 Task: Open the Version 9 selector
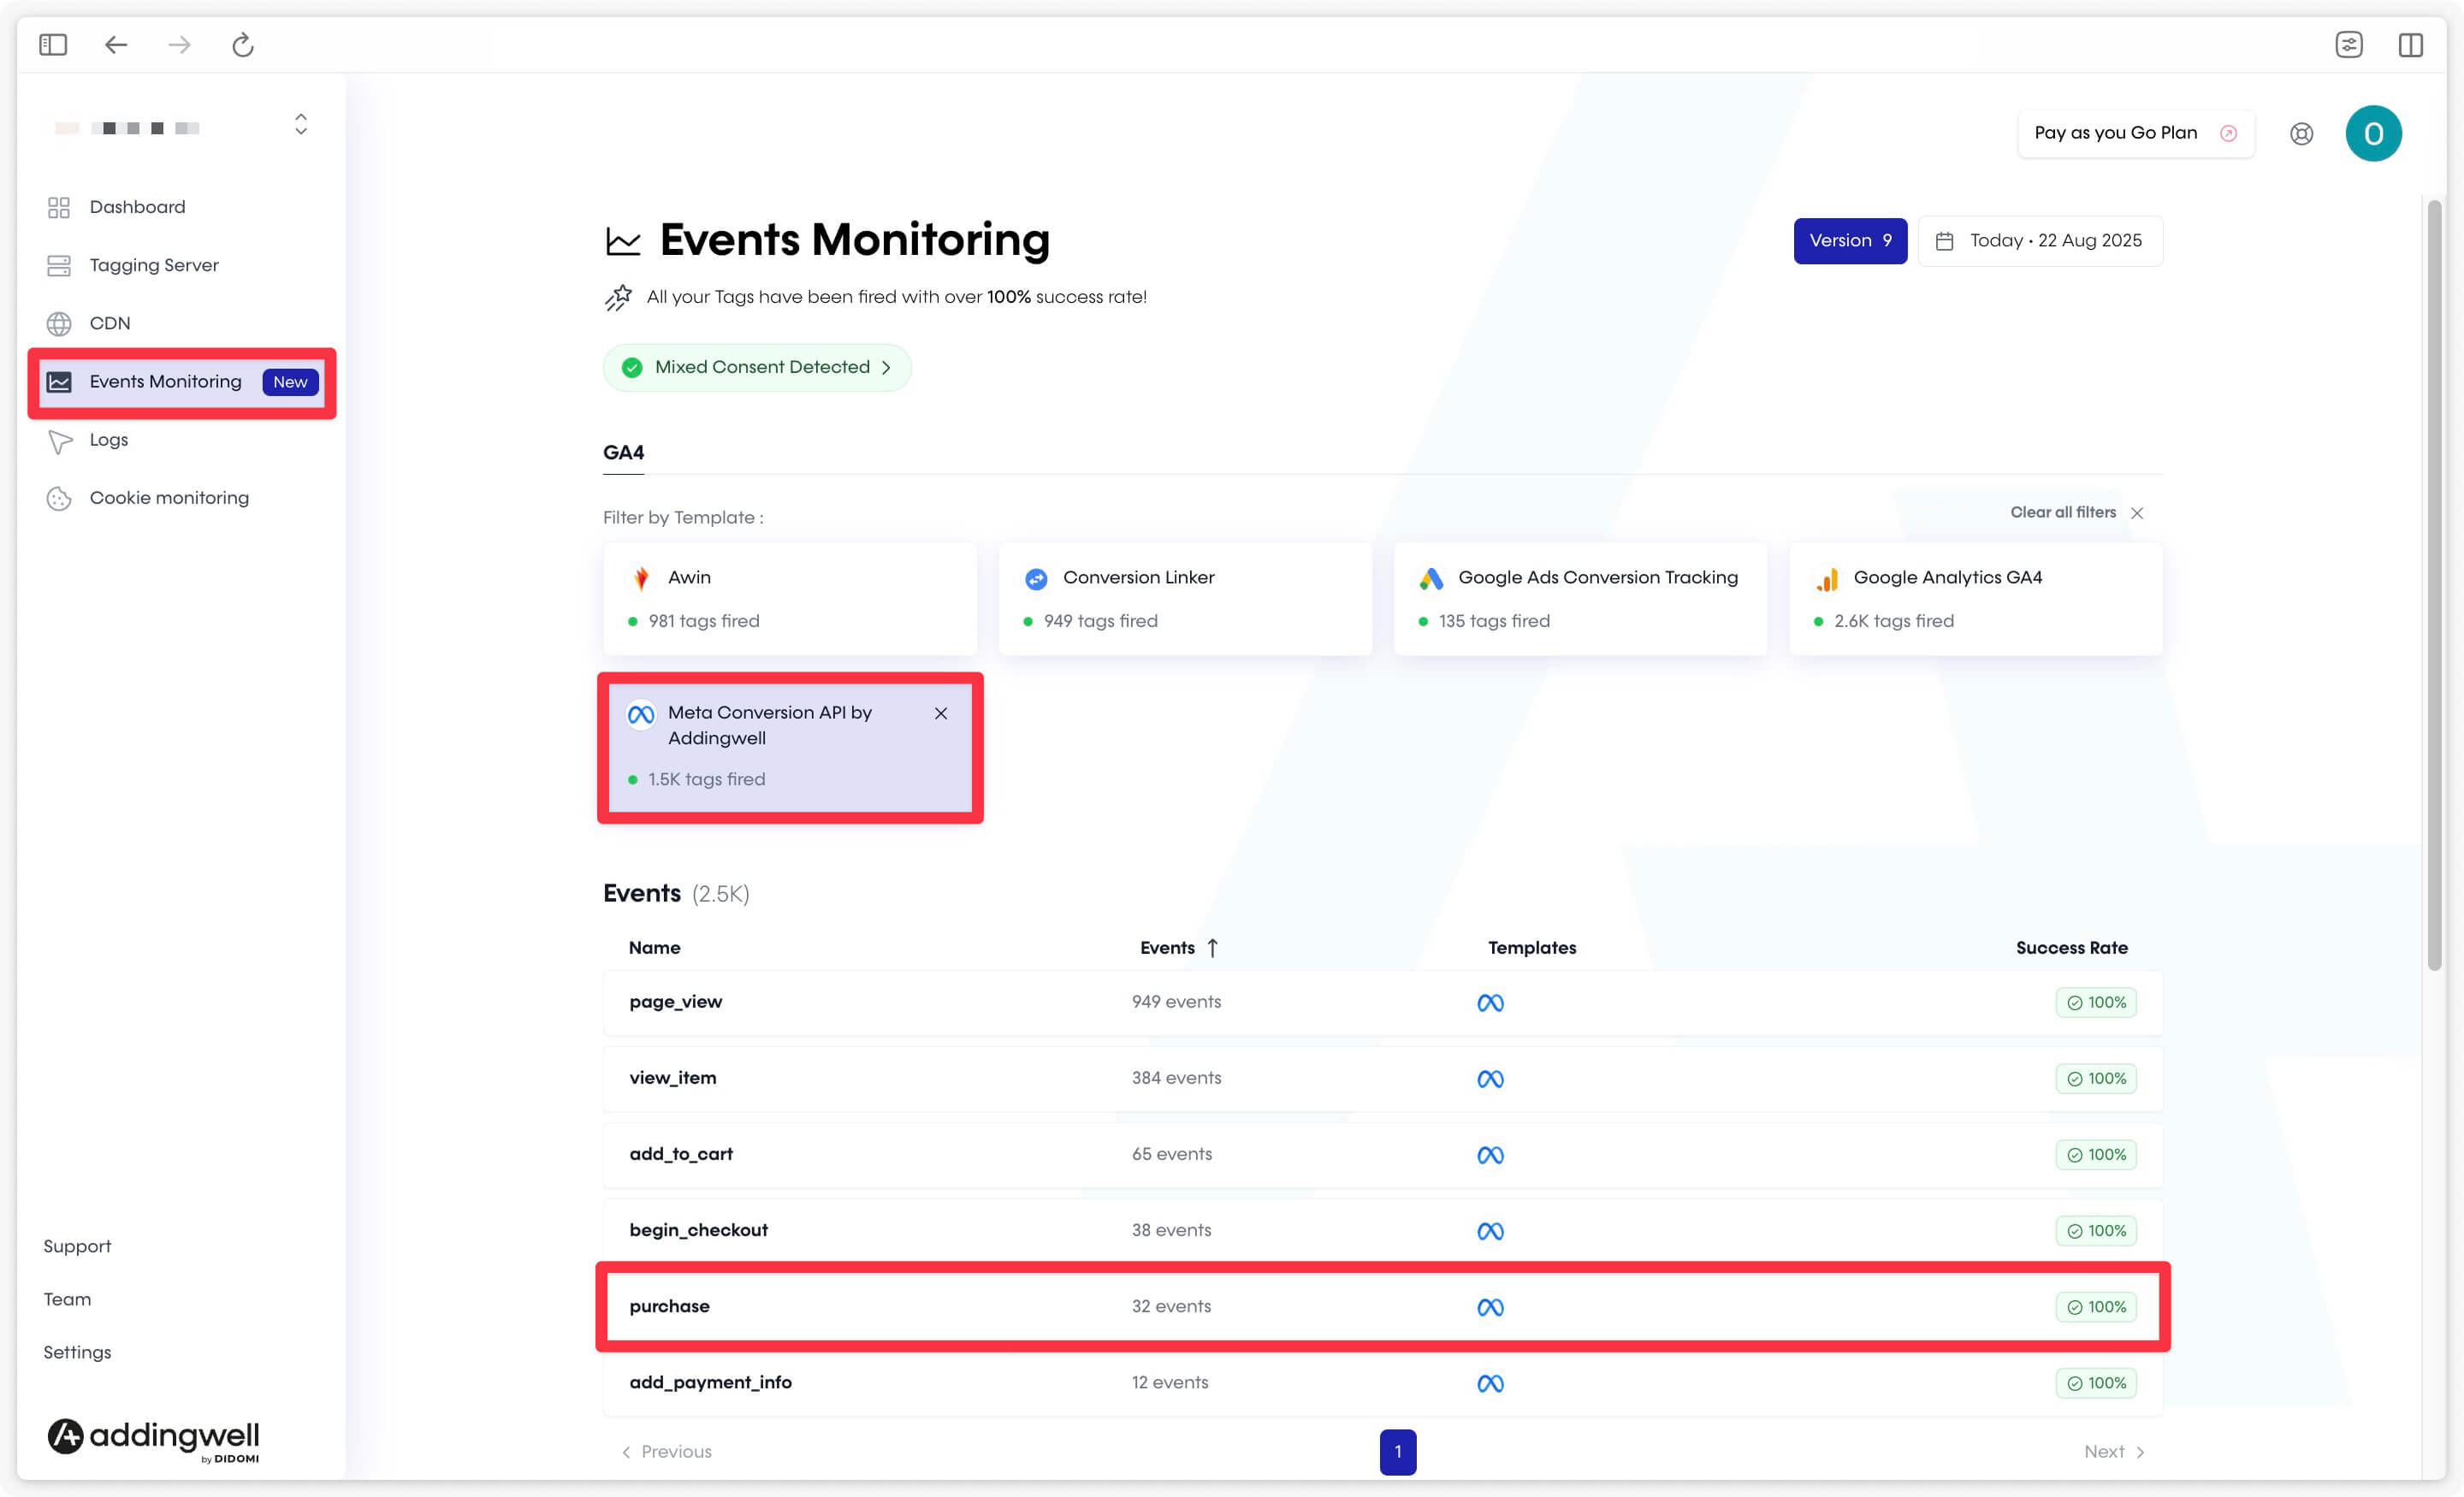pos(1850,241)
